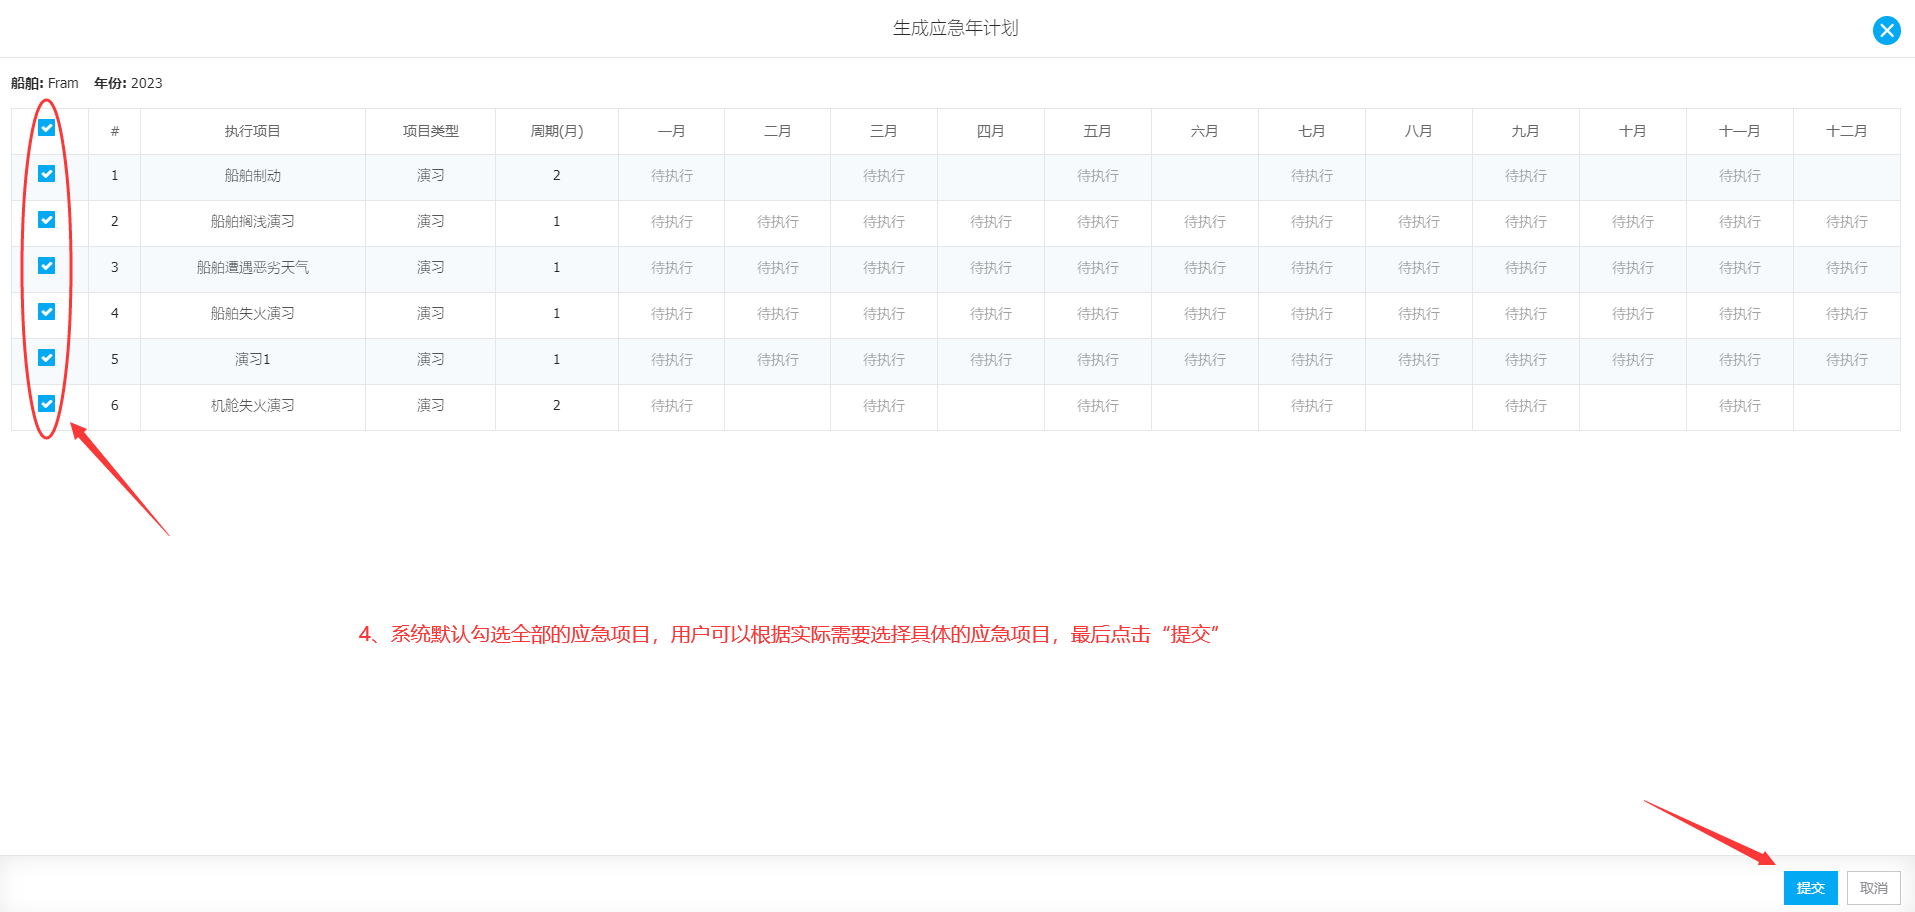1915x912 pixels.
Task: Click the 取消 cancel button
Action: [1873, 888]
